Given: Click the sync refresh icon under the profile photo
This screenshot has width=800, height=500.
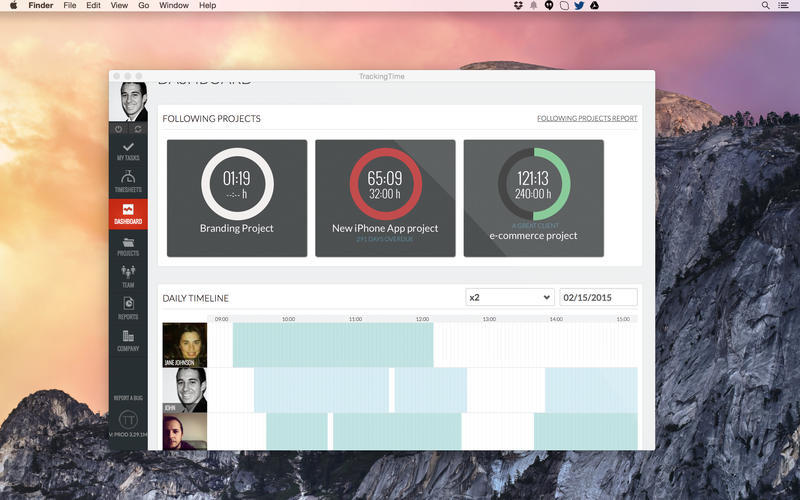Looking at the screenshot, I should pos(138,129).
